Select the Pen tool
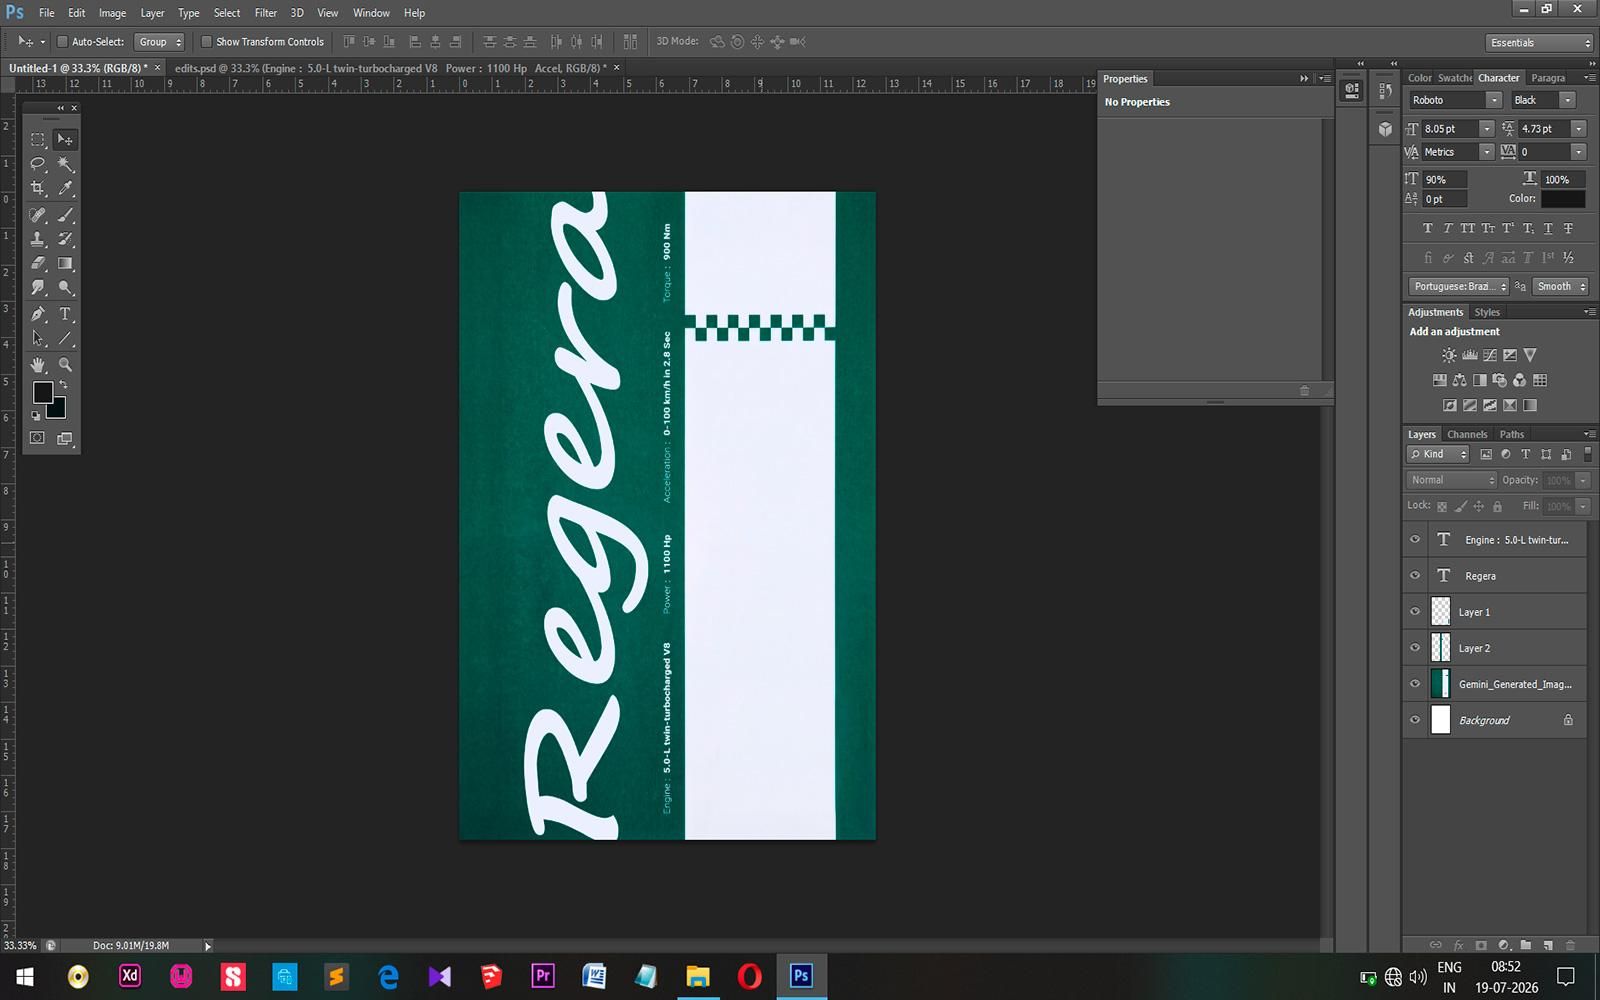The width and height of the screenshot is (1600, 1000). (38, 314)
